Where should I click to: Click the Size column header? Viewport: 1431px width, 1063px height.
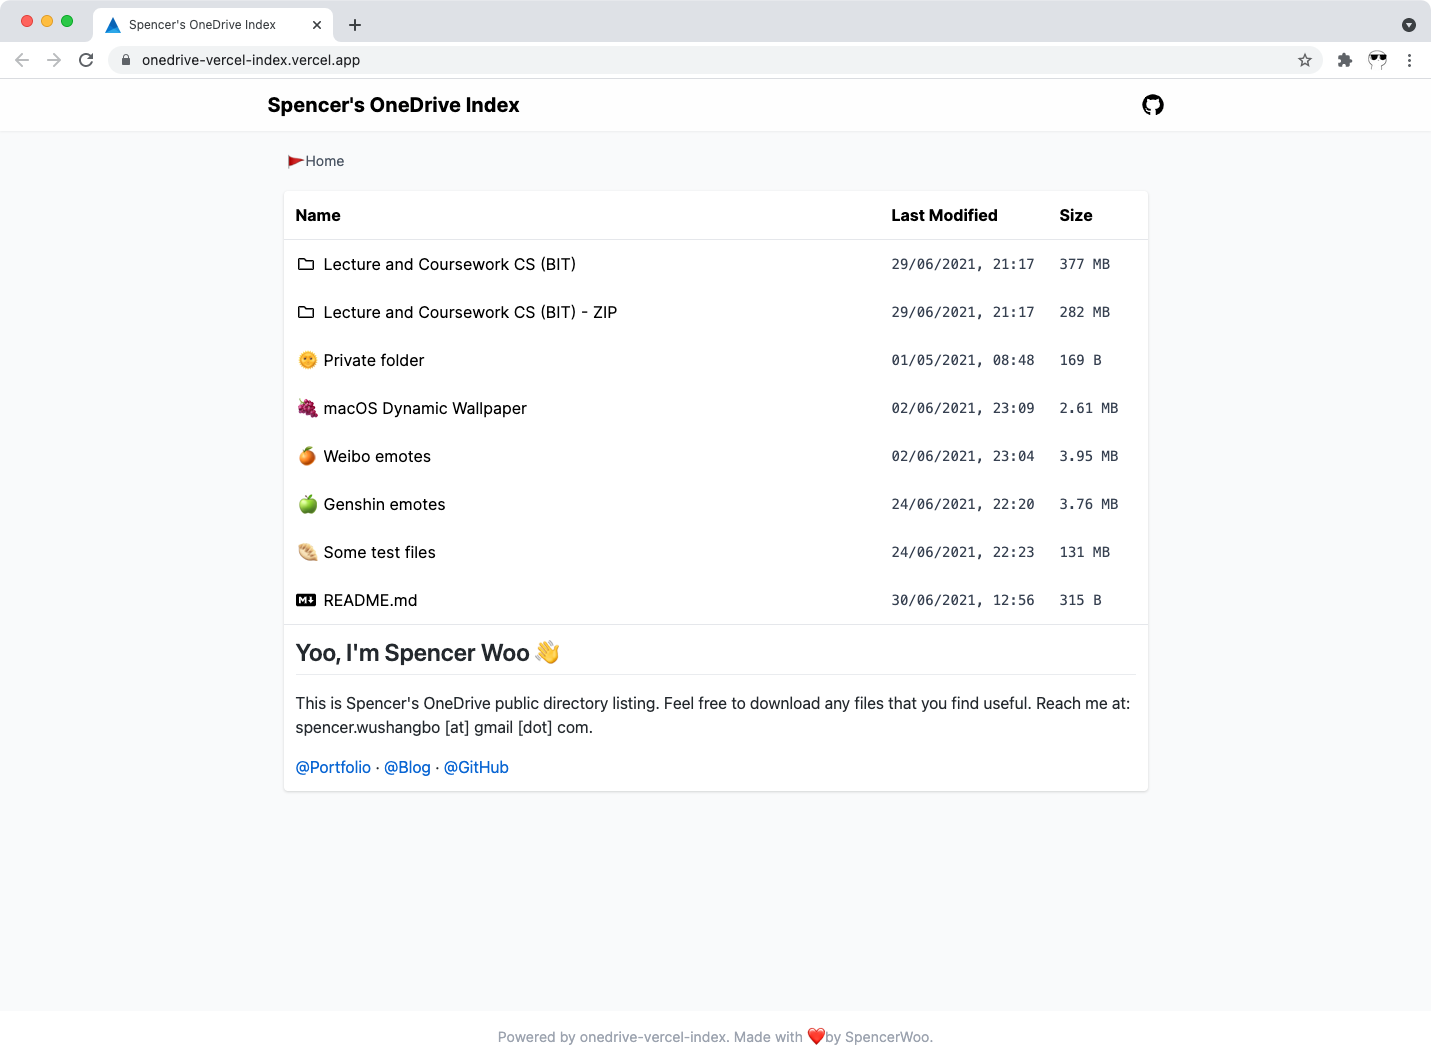1076,215
